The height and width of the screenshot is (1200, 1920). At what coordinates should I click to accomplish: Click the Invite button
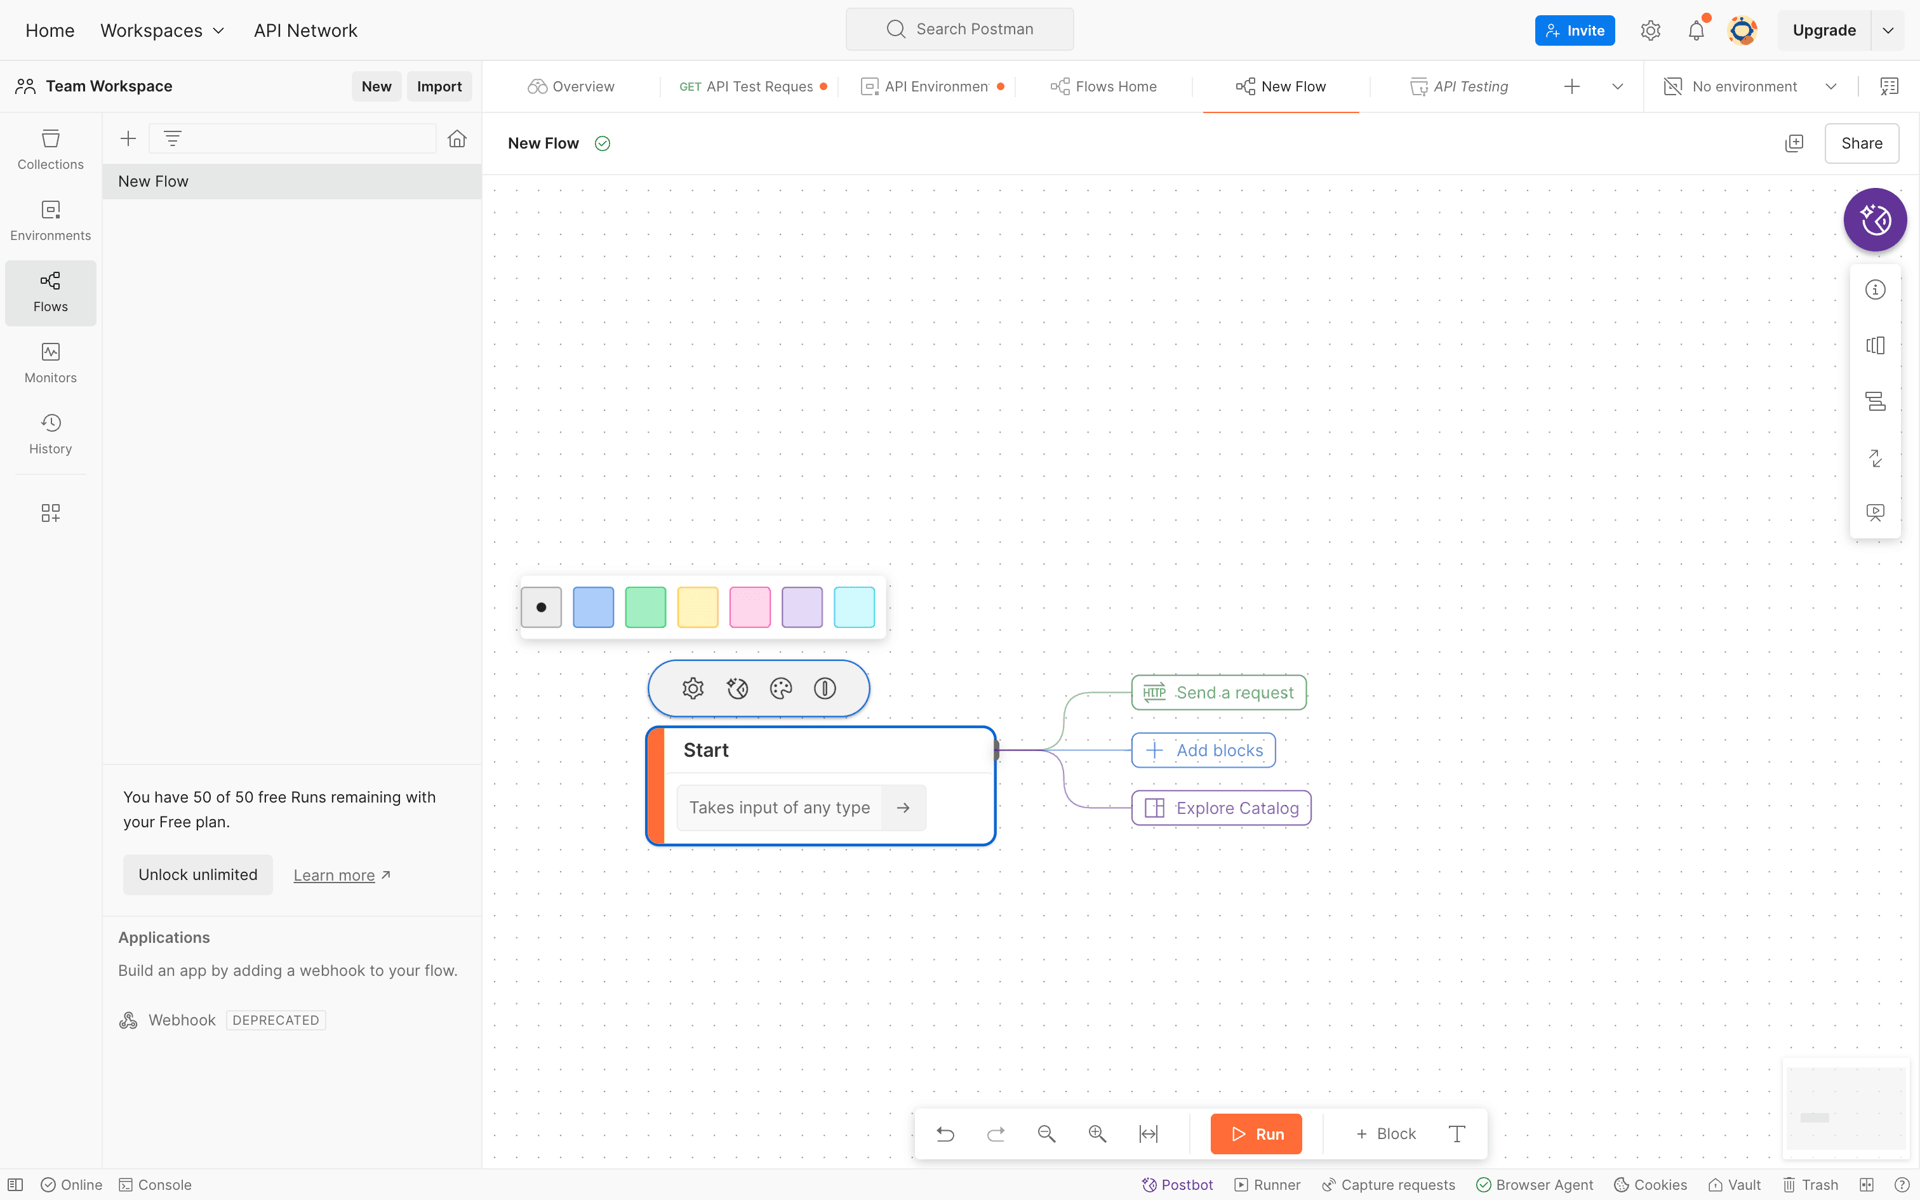point(1575,31)
